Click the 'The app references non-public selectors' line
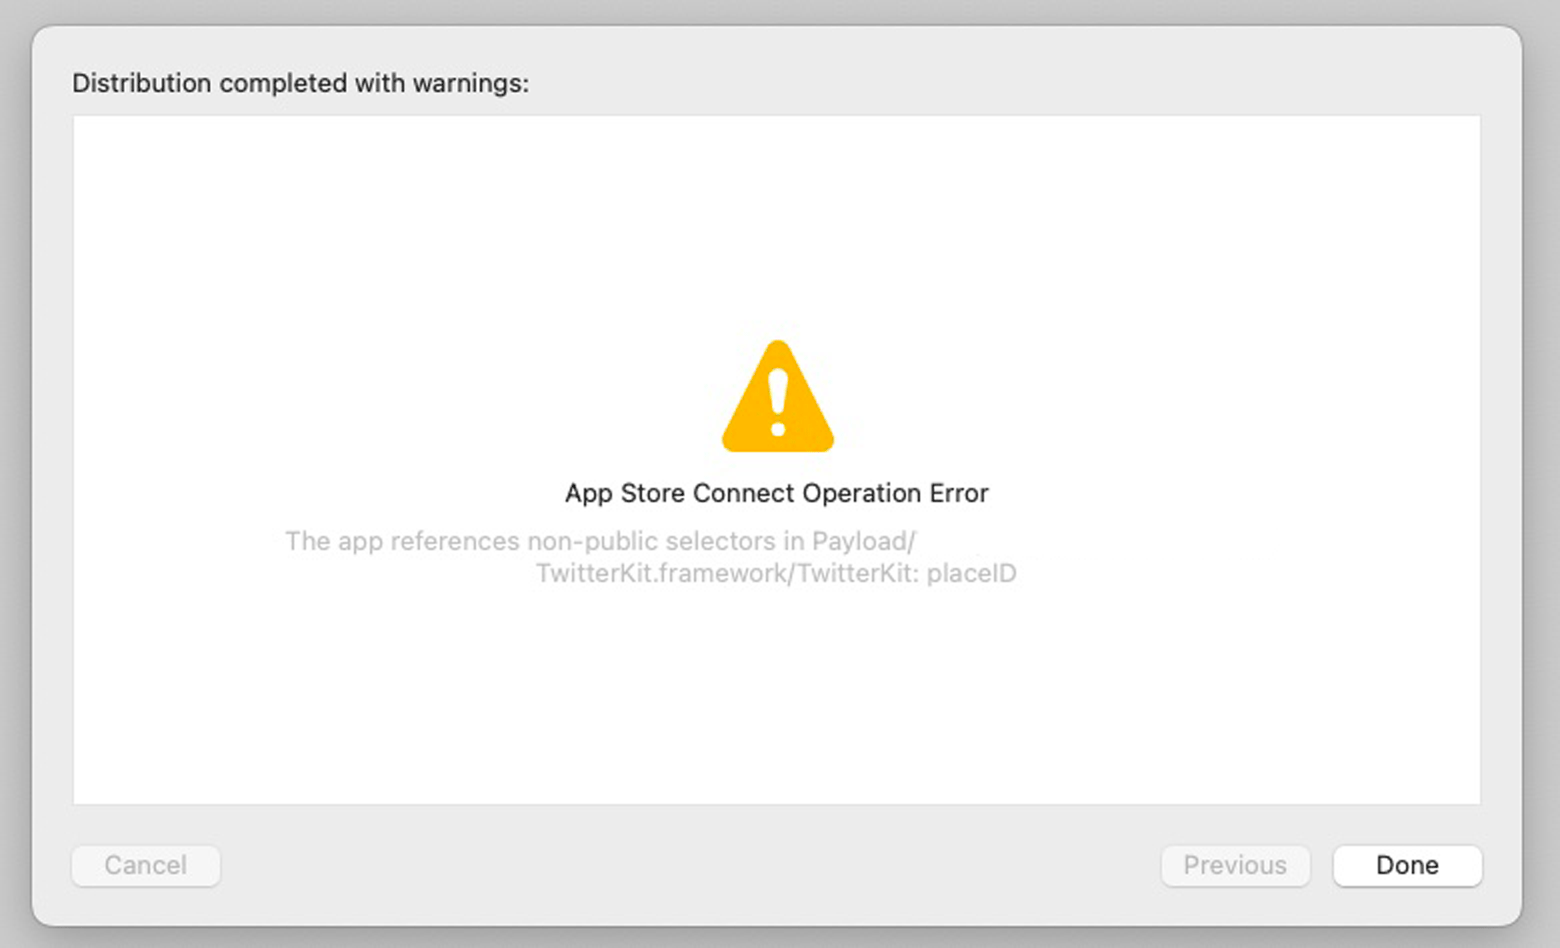The image size is (1560, 948). [600, 541]
